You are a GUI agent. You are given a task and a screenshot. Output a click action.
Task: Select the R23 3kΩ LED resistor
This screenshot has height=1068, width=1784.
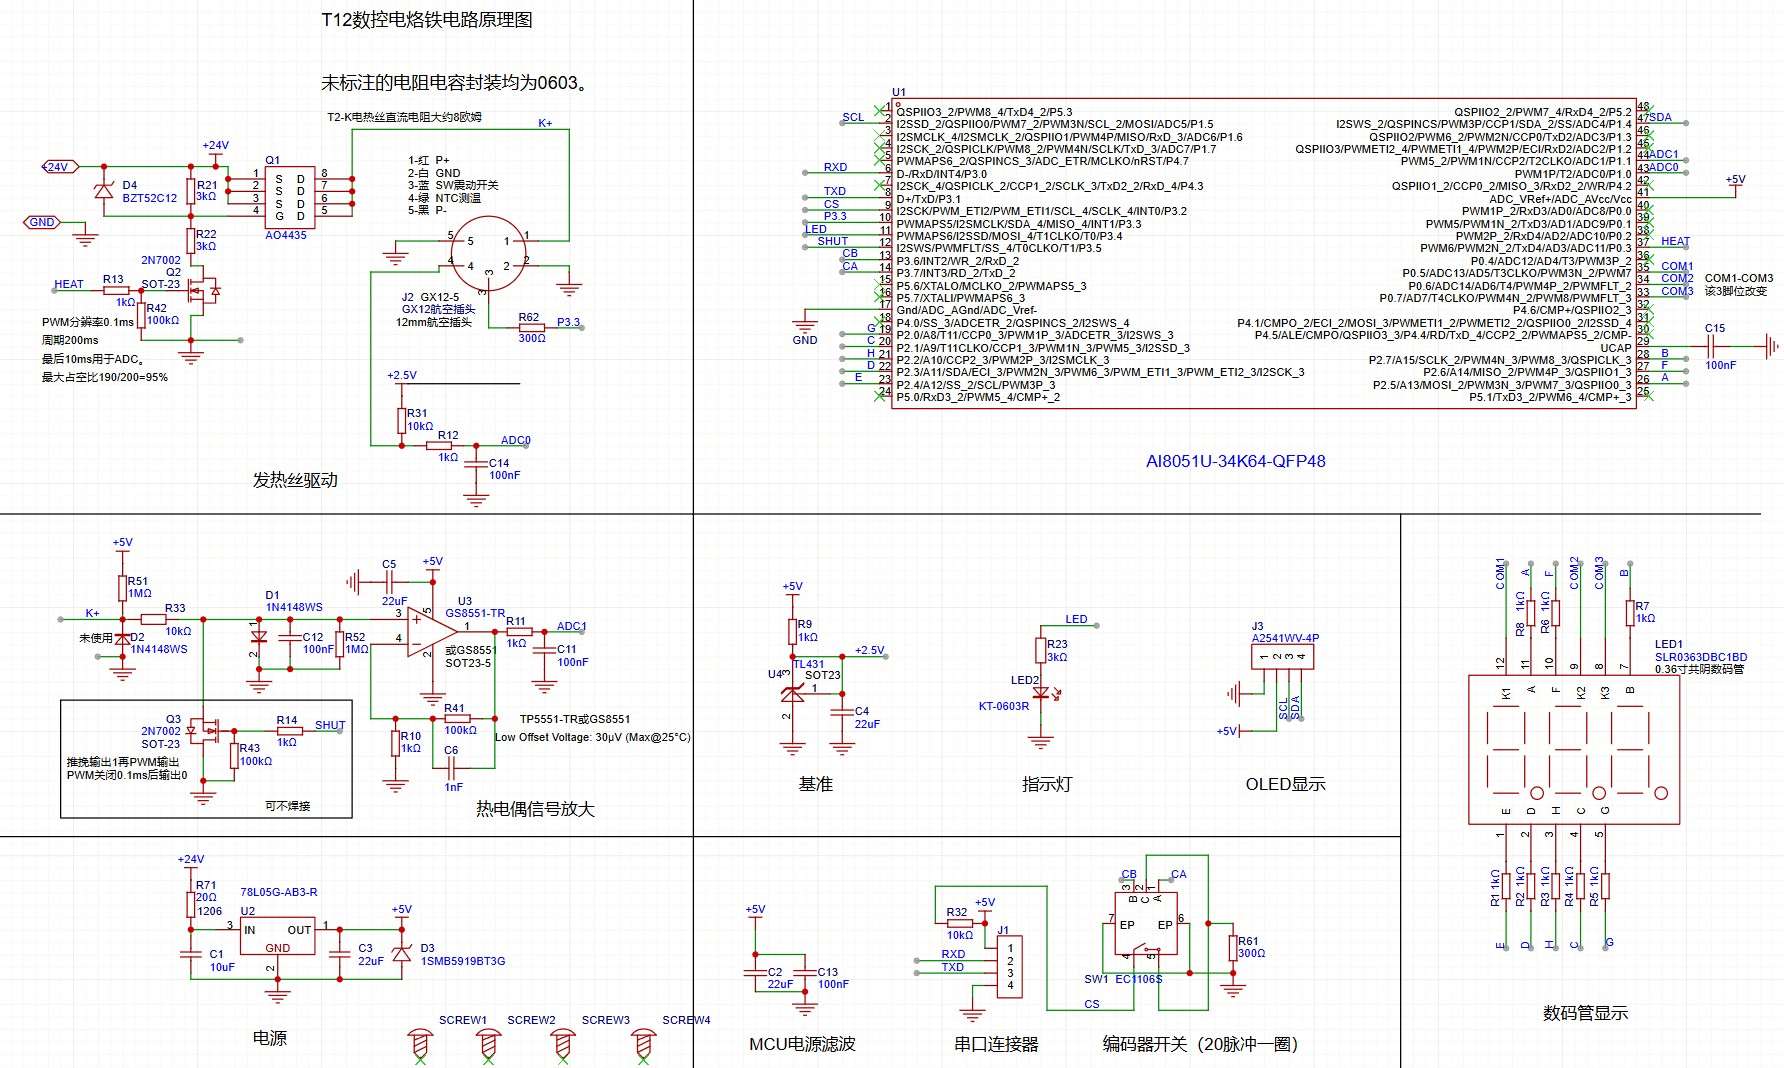[x=1041, y=650]
